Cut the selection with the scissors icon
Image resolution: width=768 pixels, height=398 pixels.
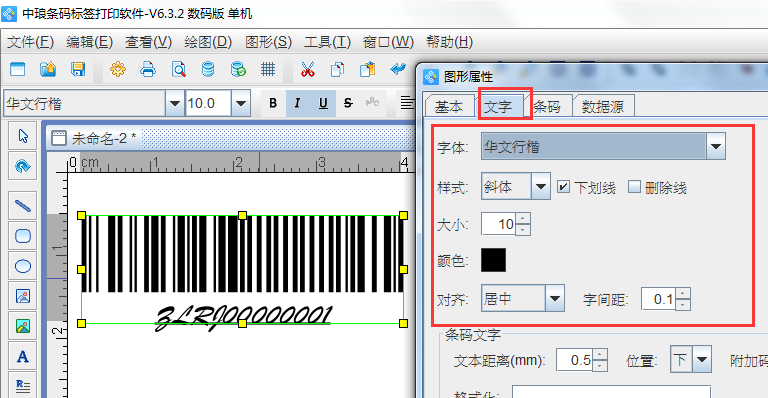click(308, 69)
